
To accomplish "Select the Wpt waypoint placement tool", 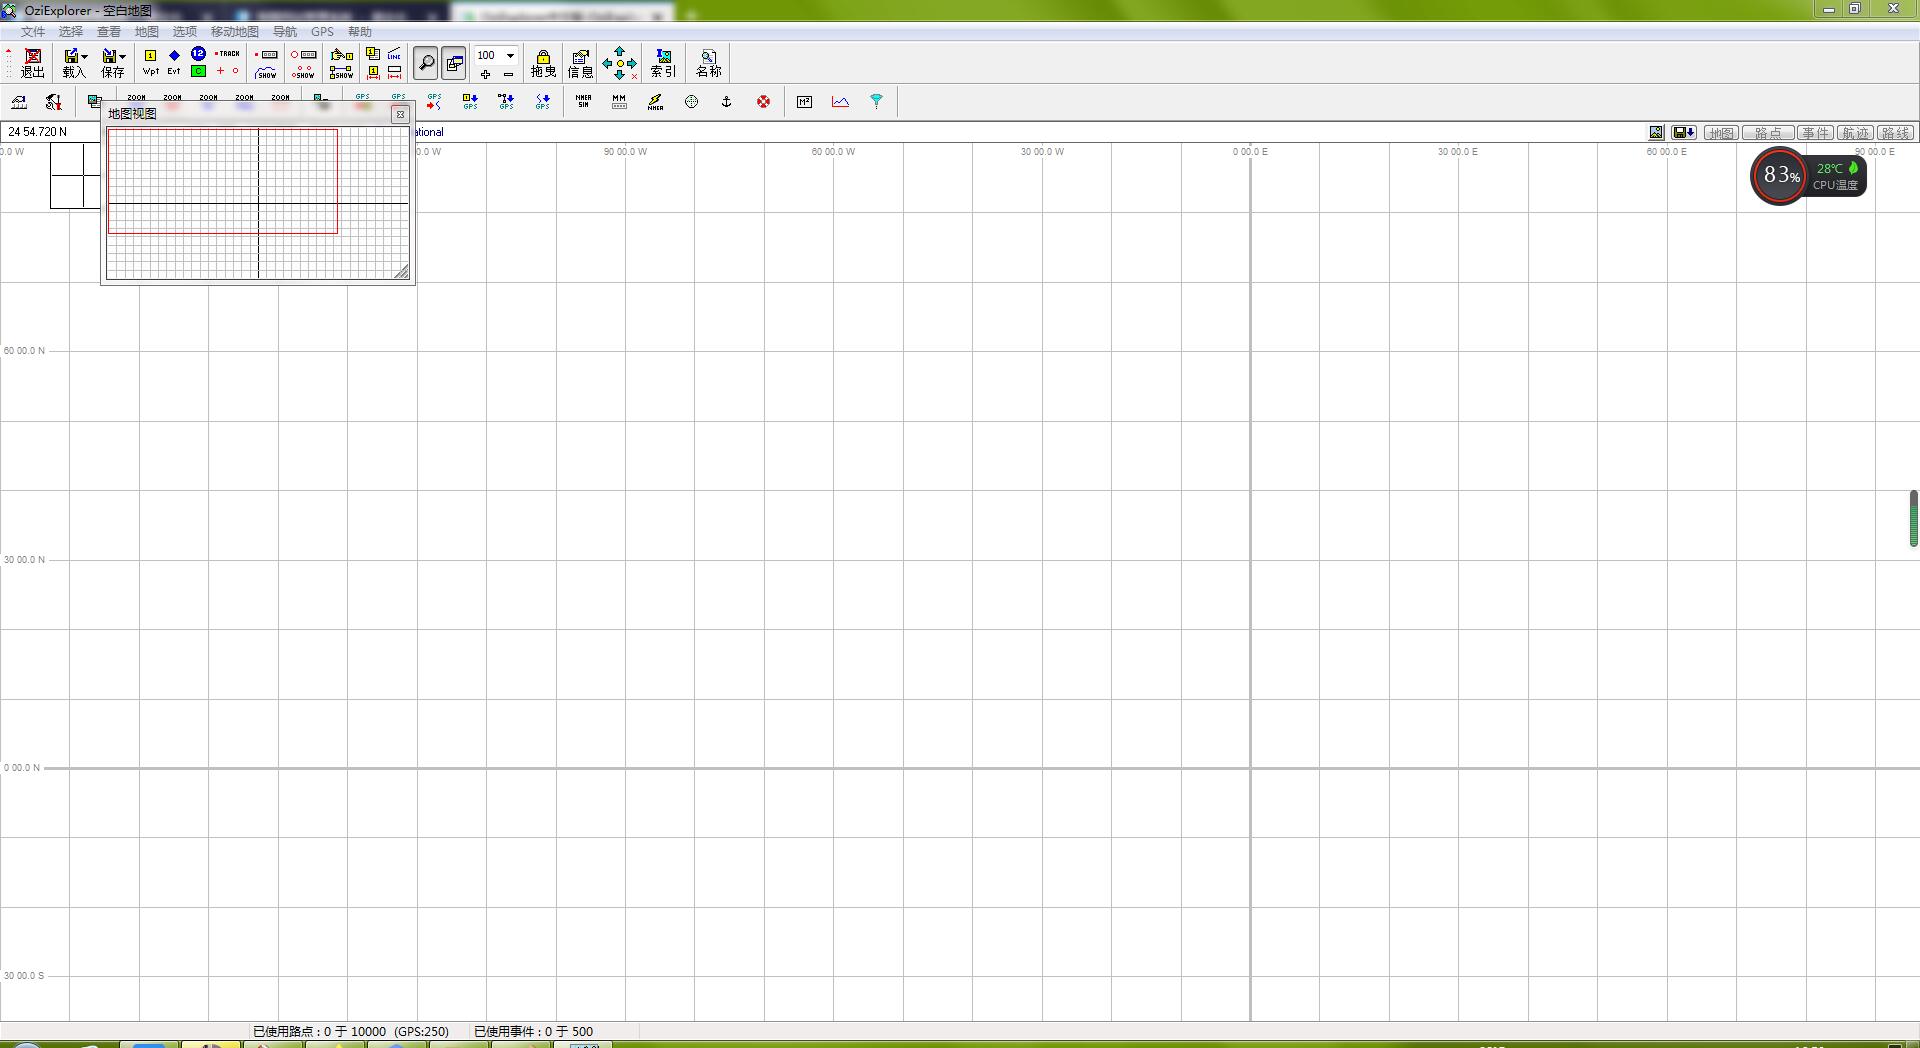I will coord(150,63).
